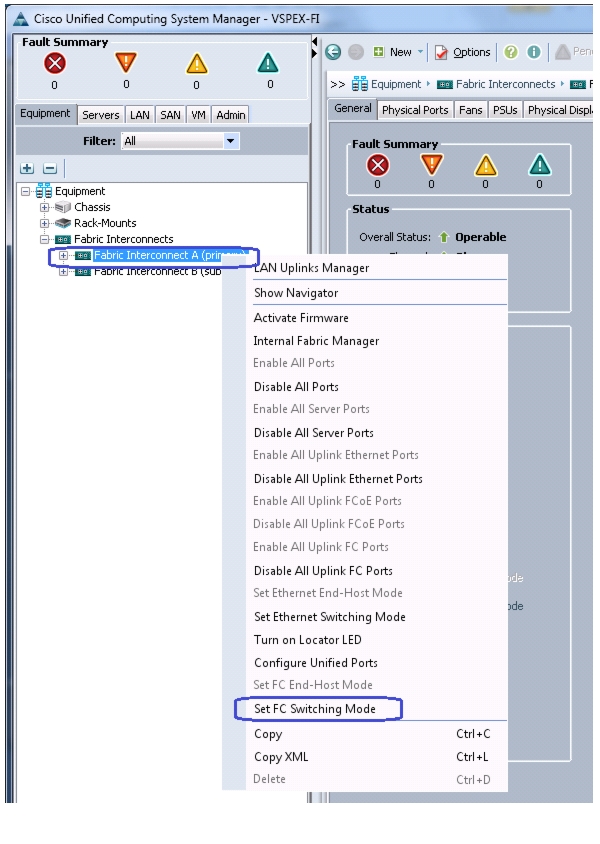Switch to the Servers navigation tab
600x844 pixels.
coord(101,115)
